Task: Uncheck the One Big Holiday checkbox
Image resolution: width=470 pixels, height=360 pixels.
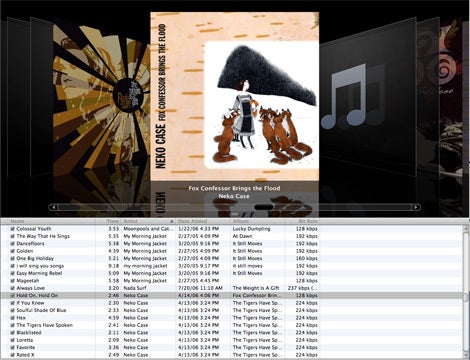Action: click(12, 259)
